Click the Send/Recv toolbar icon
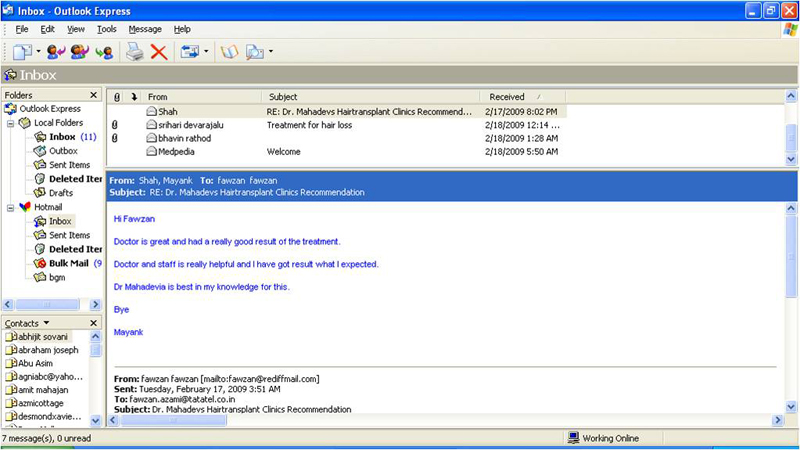This screenshot has height=450, width=800. pyautogui.click(x=189, y=51)
